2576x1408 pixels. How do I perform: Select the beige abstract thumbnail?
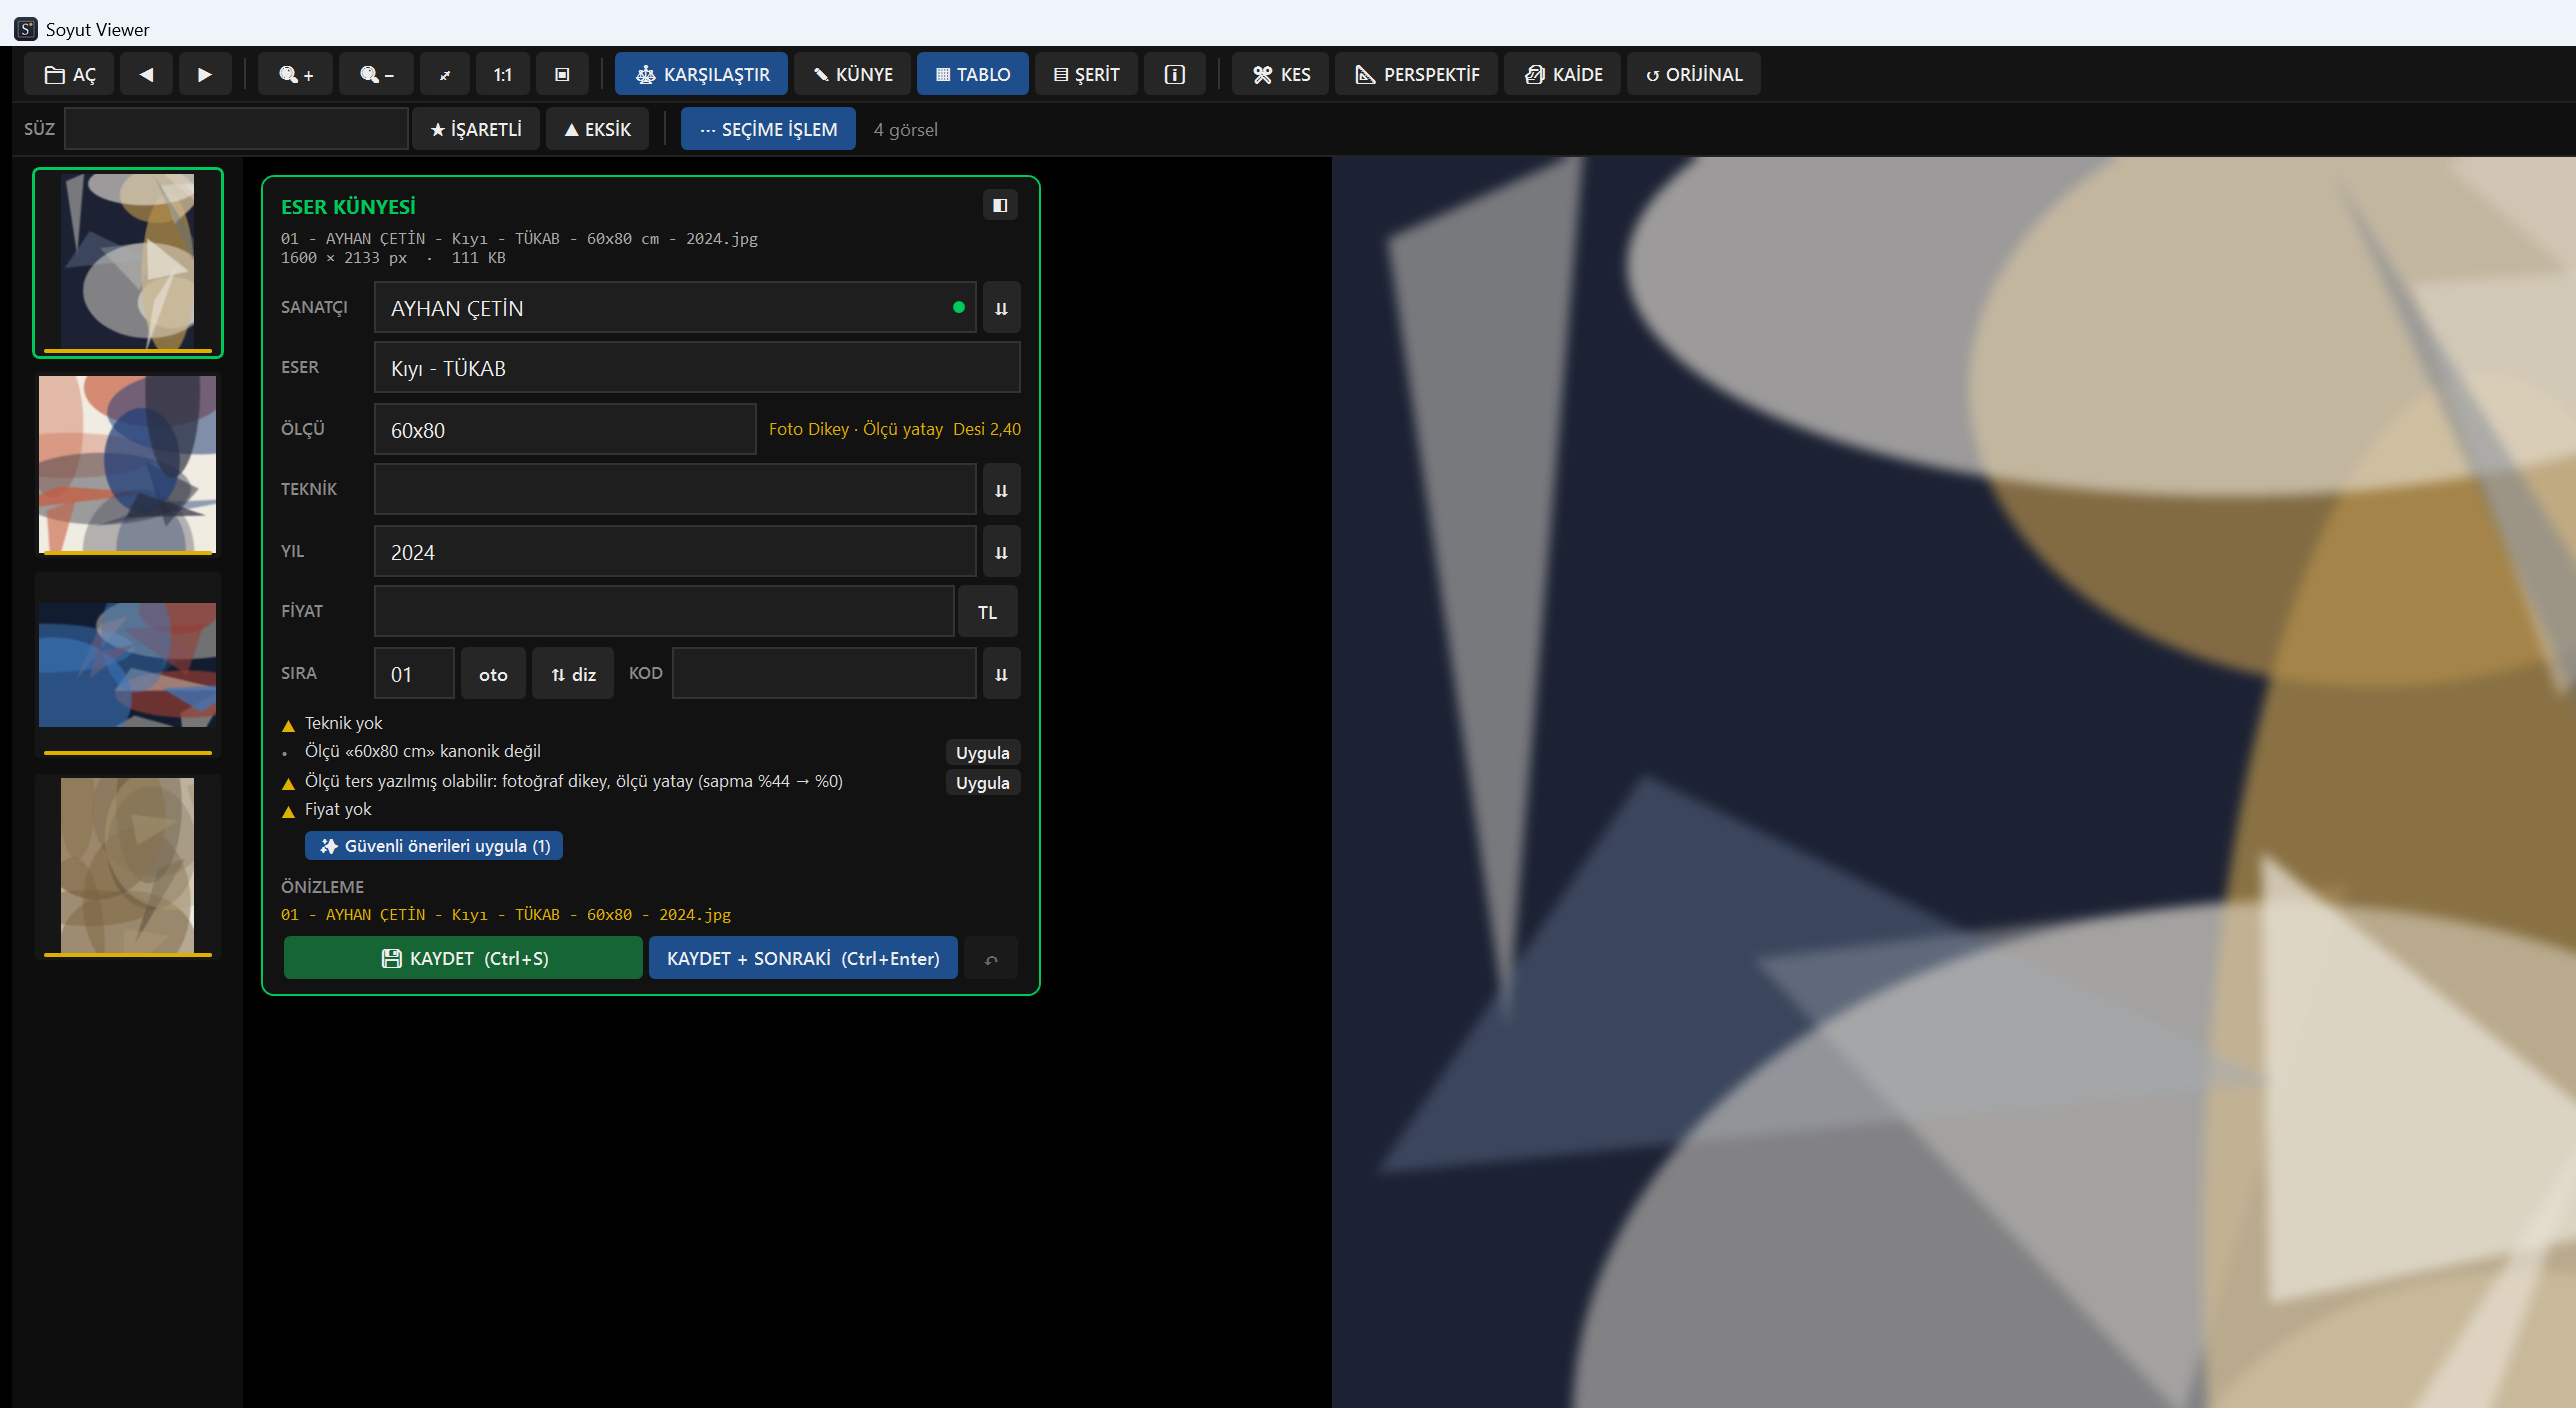[x=127, y=866]
